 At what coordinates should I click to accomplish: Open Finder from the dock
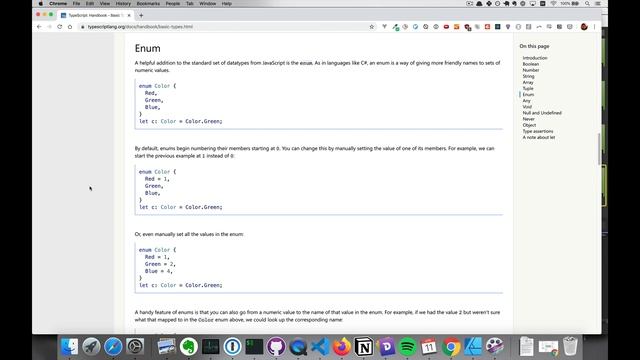pyautogui.click(x=69, y=347)
